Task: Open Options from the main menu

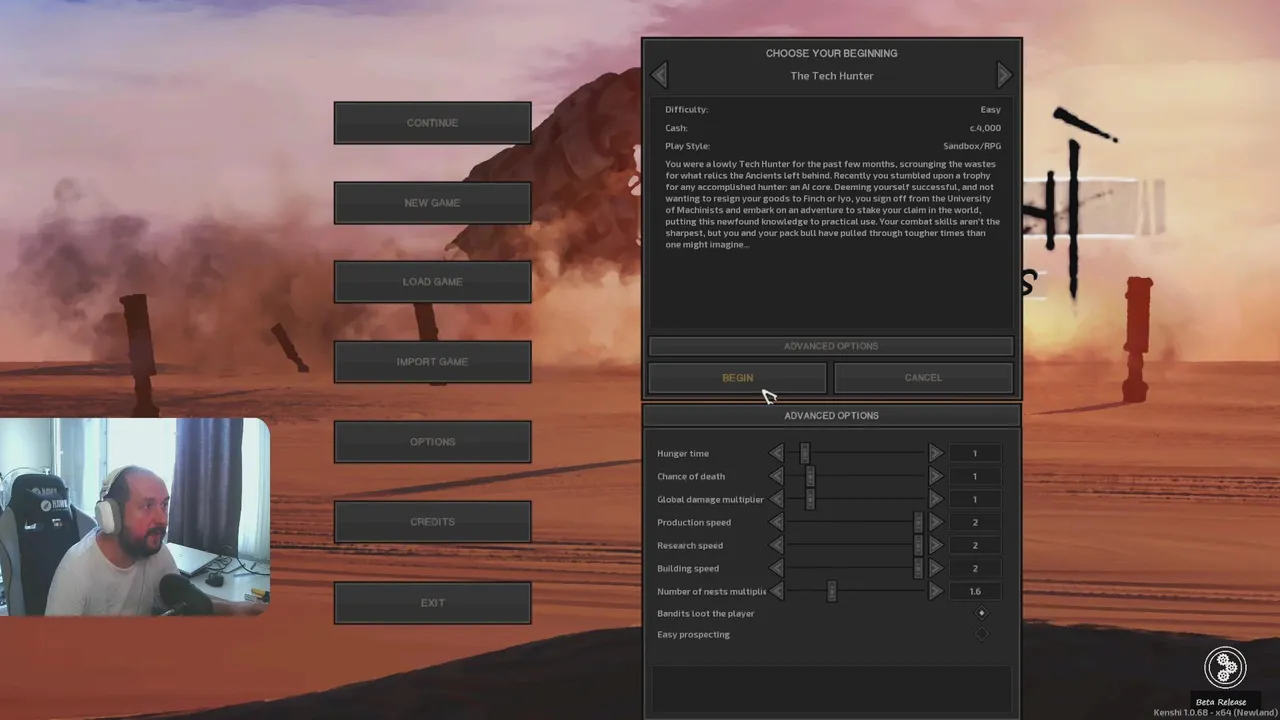Action: 432,442
